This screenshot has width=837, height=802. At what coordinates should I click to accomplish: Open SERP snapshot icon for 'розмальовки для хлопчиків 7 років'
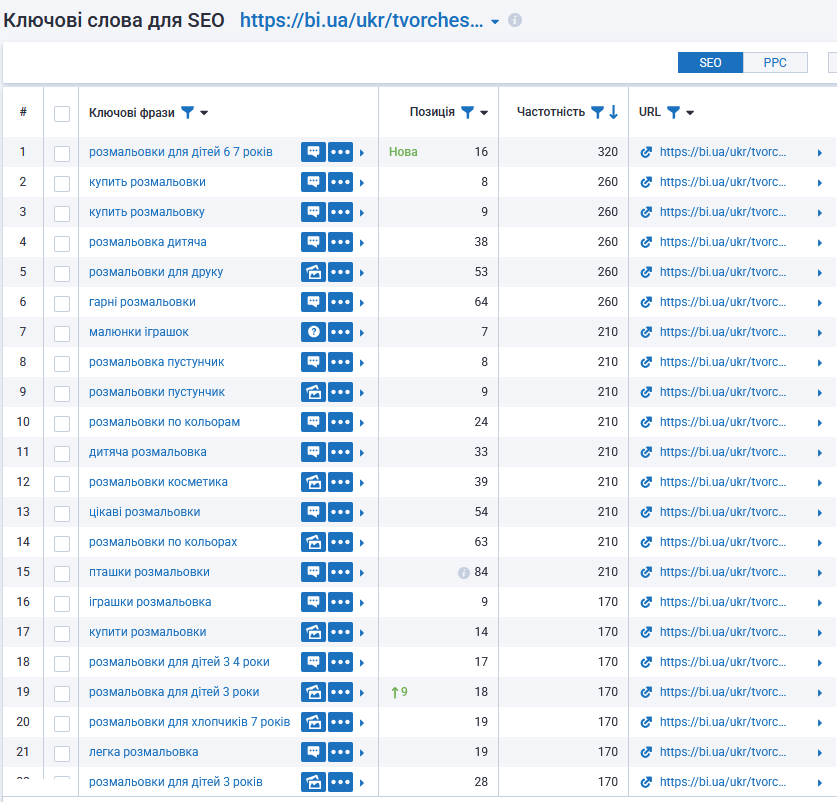tap(313, 722)
